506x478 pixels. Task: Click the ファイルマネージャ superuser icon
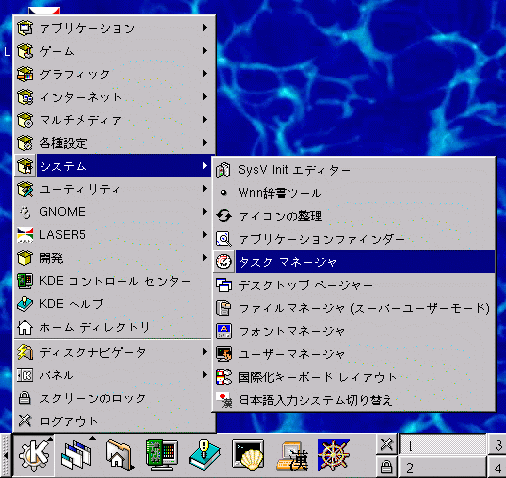[224, 308]
